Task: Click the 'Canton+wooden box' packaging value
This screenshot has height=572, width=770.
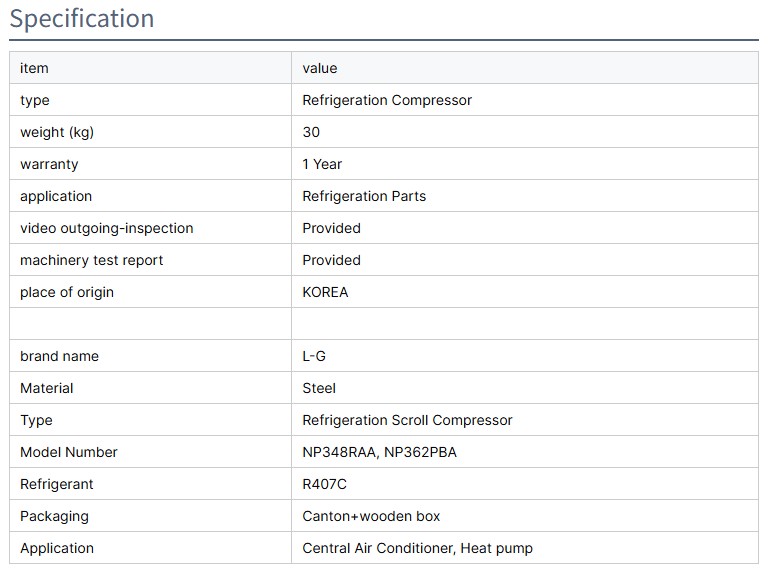Action: click(371, 516)
